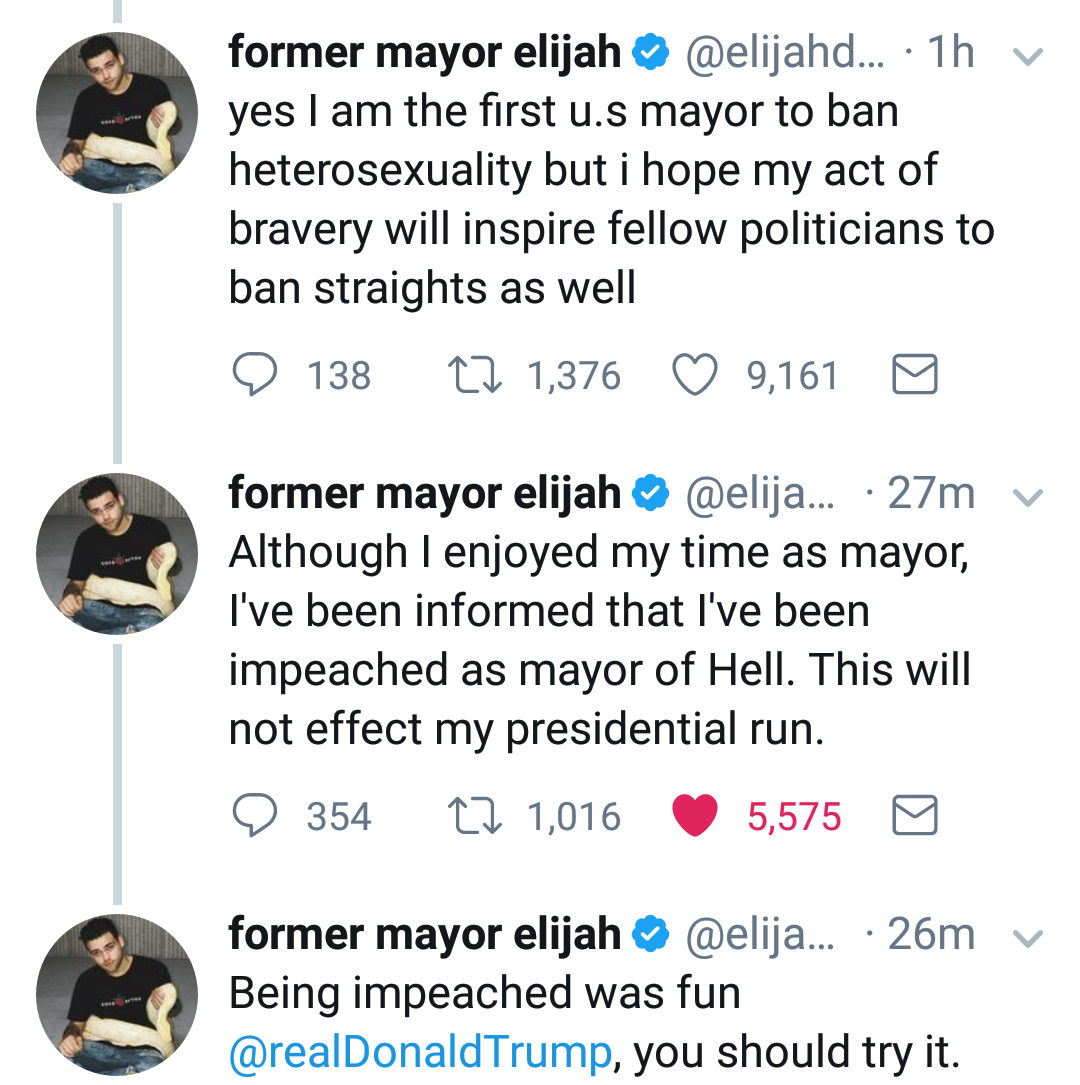Unlike the impeached mayor of Hell tweet

pyautogui.click(x=696, y=817)
